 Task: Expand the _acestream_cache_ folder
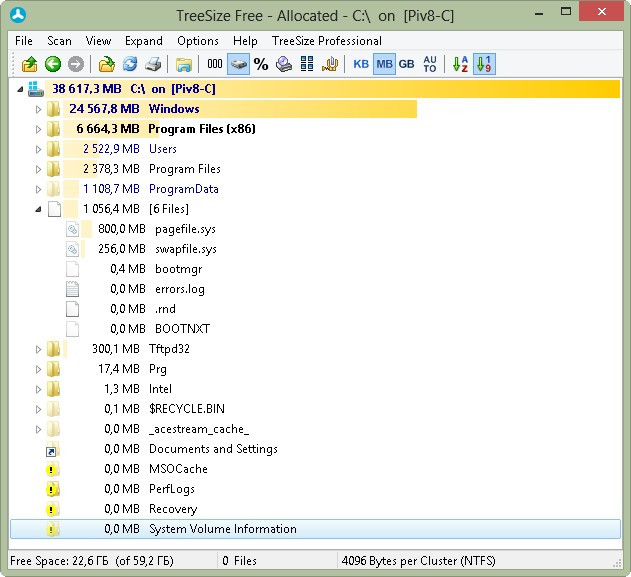point(38,429)
